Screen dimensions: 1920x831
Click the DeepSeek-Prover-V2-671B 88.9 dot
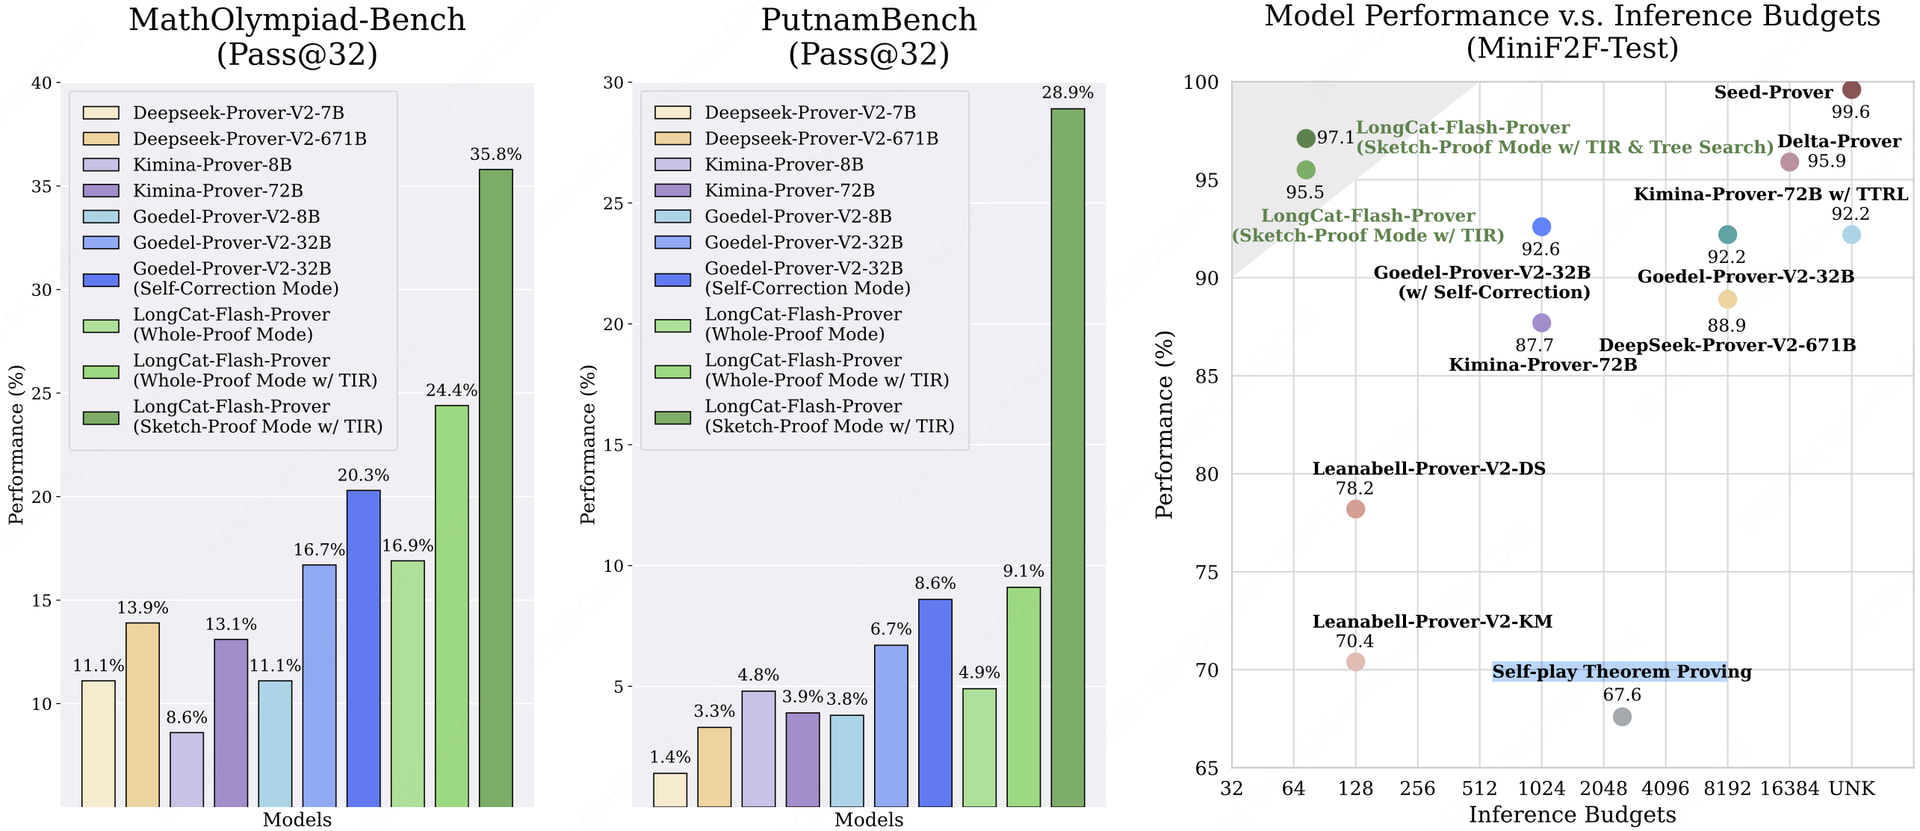(x=1727, y=299)
